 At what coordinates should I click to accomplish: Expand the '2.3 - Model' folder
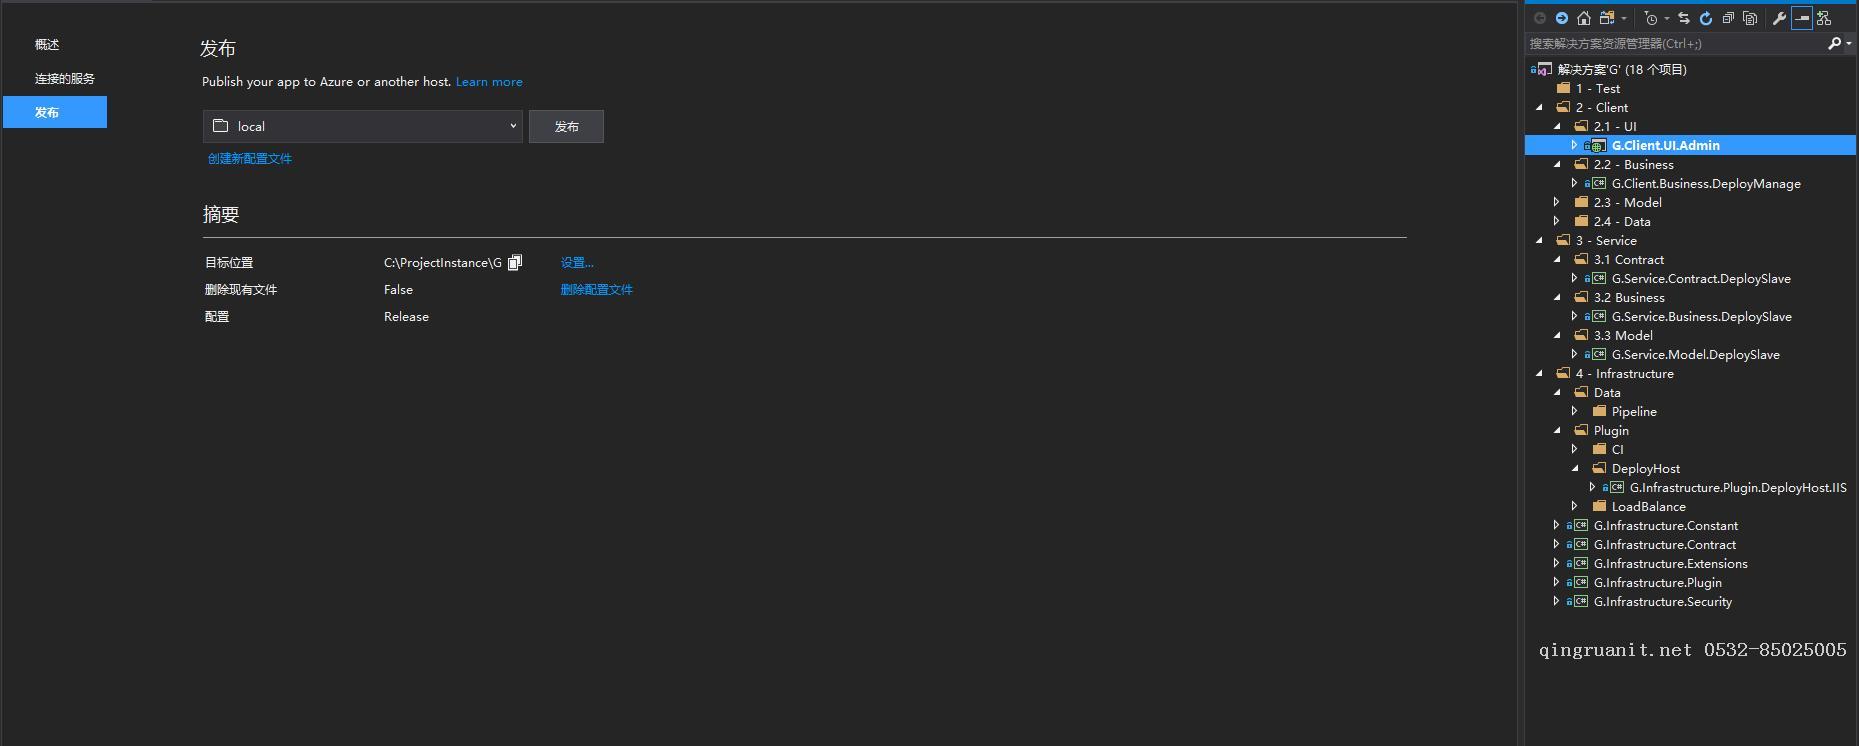point(1556,202)
